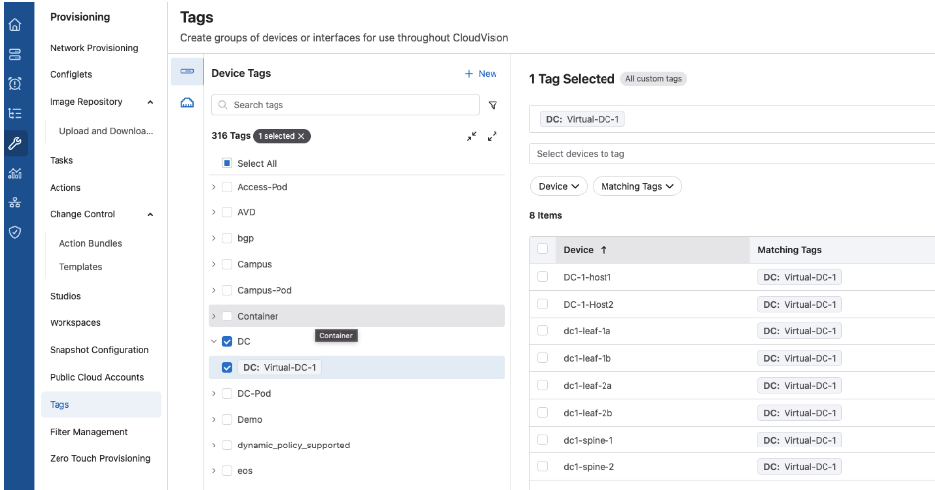Collapse the Image Repository menu section
The height and width of the screenshot is (490, 935).
pos(150,103)
